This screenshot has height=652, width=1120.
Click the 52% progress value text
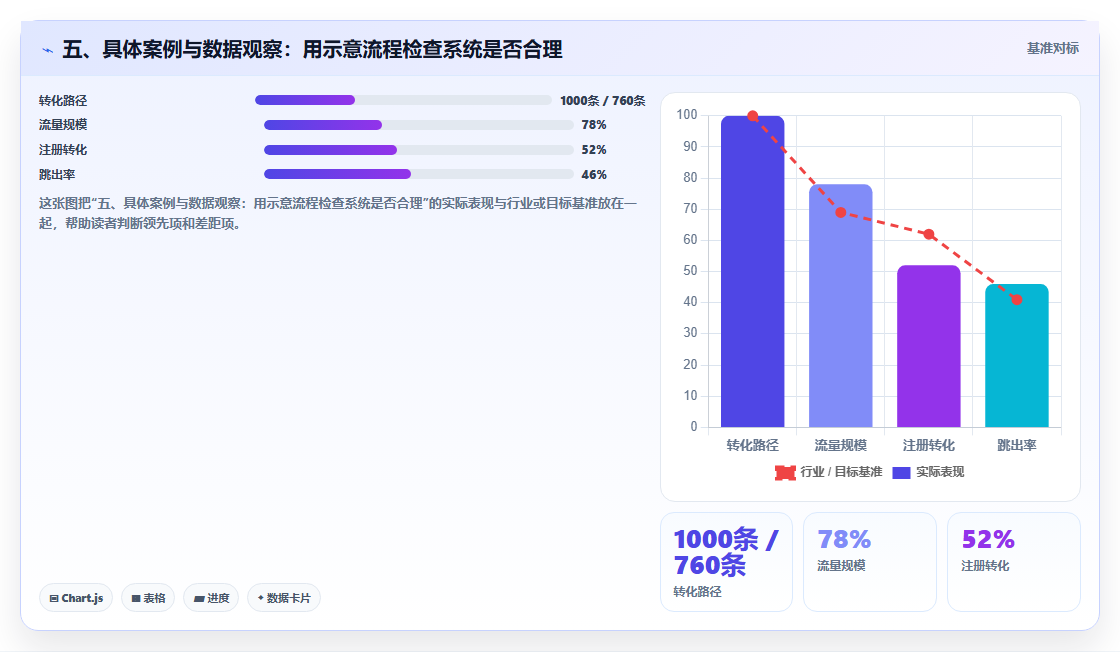pyautogui.click(x=594, y=150)
